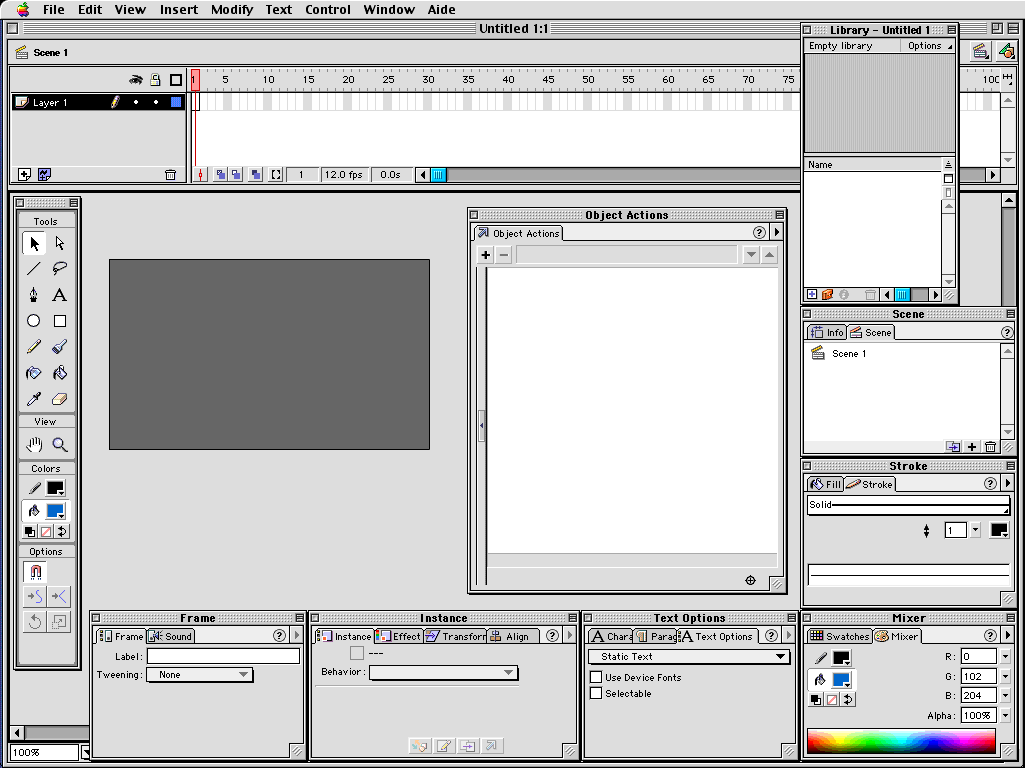Open the Tweening dropdown
This screenshot has height=768, width=1025.
(199, 675)
